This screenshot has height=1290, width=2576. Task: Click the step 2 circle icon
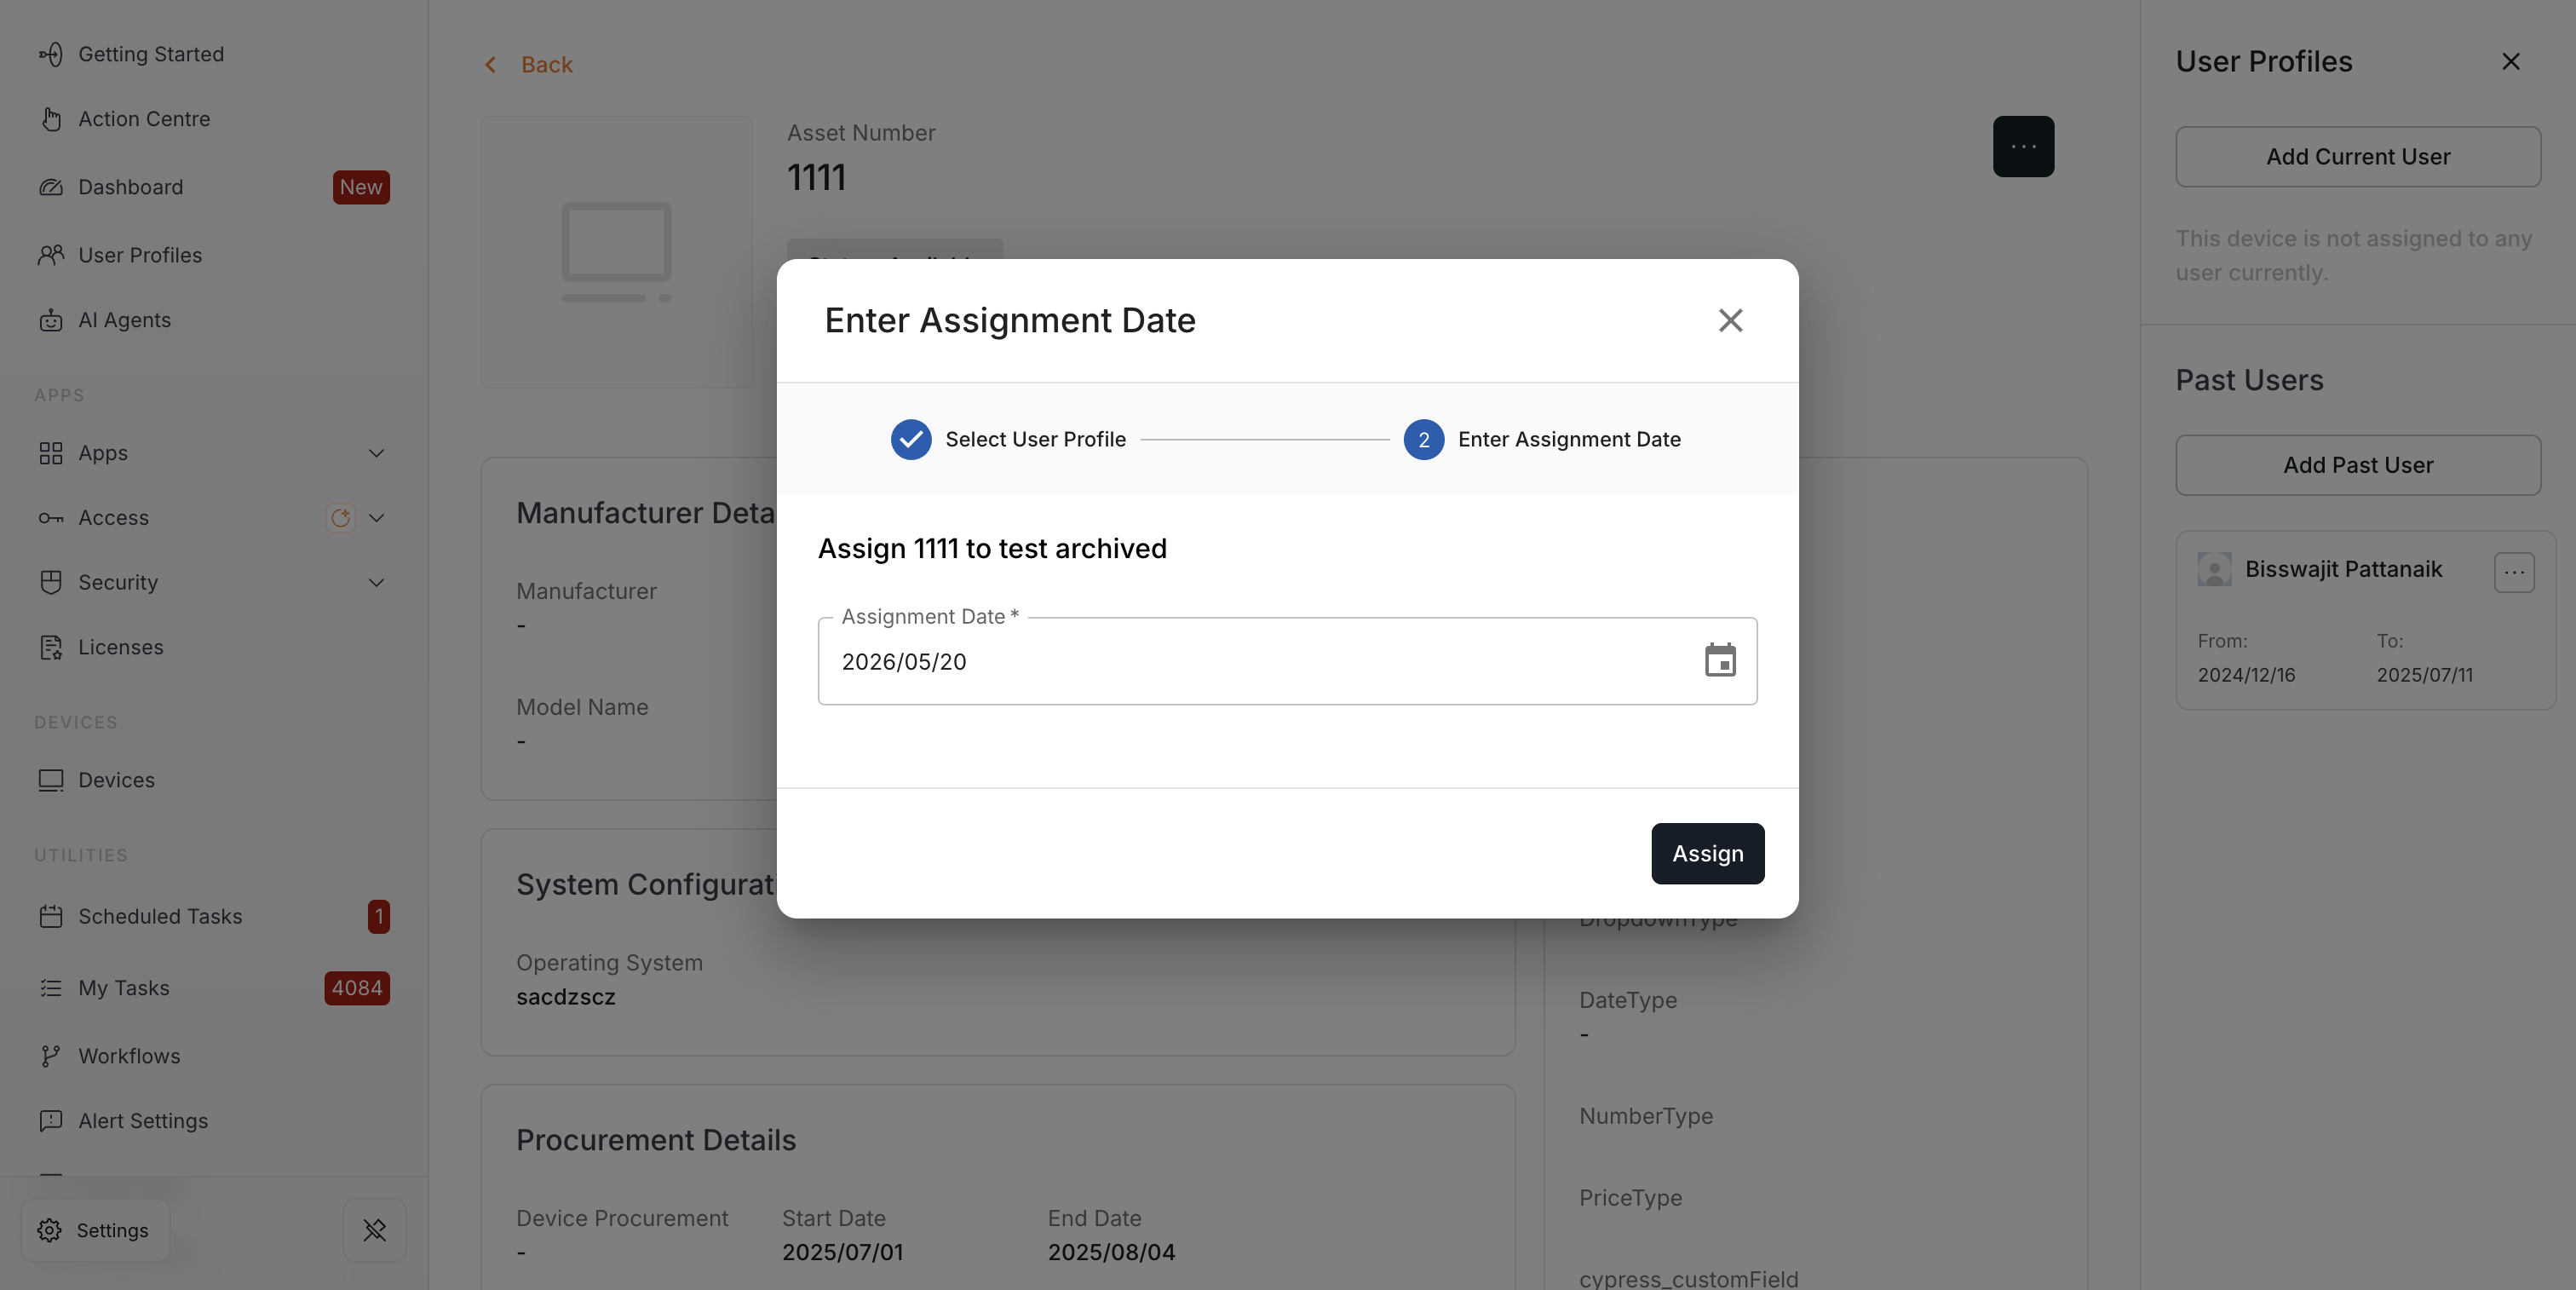pyautogui.click(x=1423, y=439)
